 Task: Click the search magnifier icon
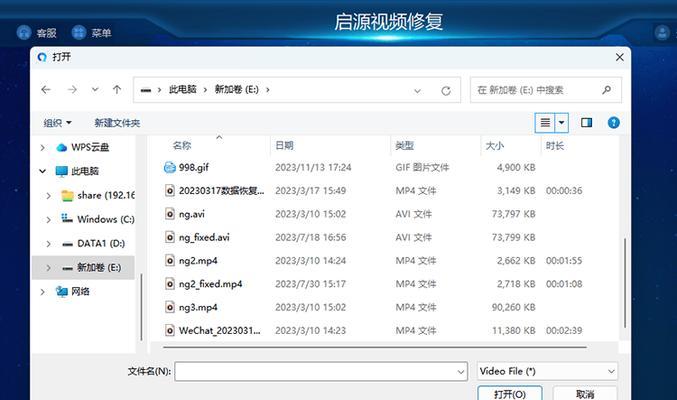pyautogui.click(x=607, y=89)
